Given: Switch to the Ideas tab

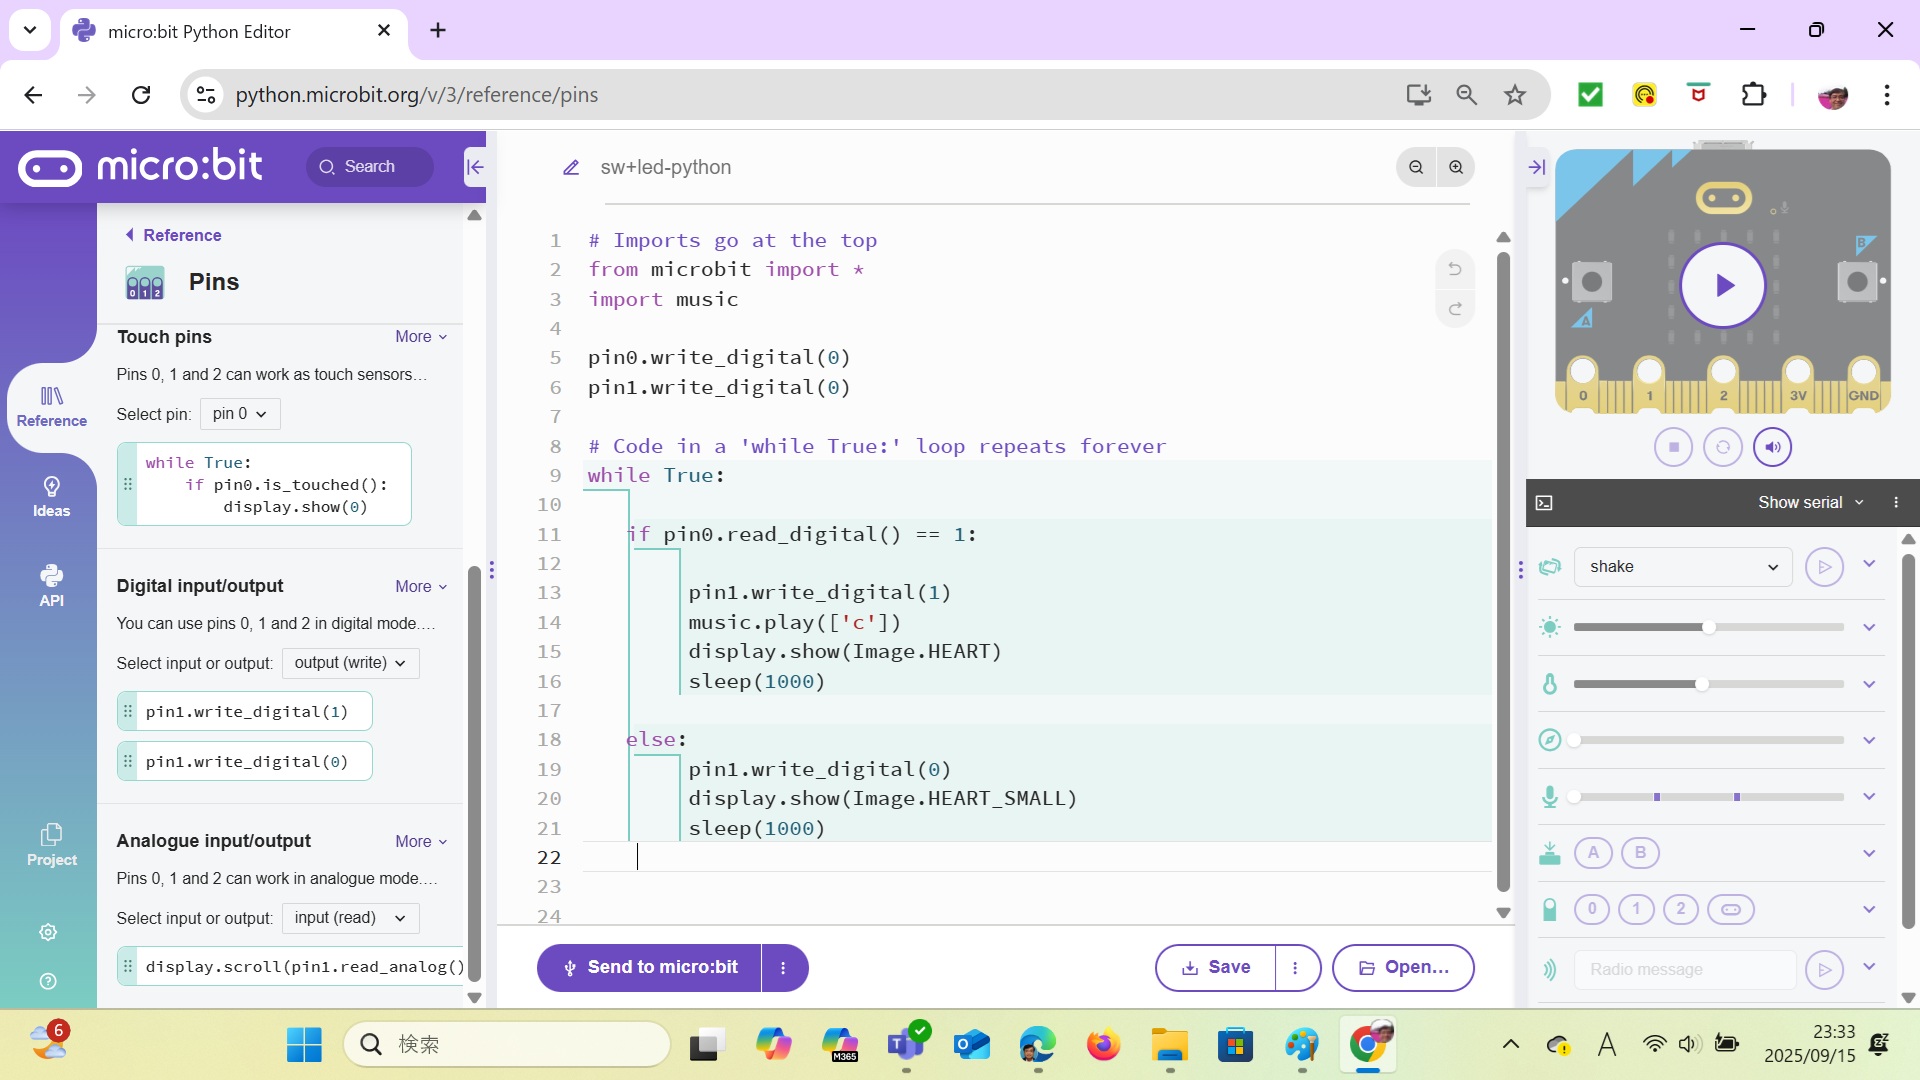Looking at the screenshot, I should pos(51,497).
